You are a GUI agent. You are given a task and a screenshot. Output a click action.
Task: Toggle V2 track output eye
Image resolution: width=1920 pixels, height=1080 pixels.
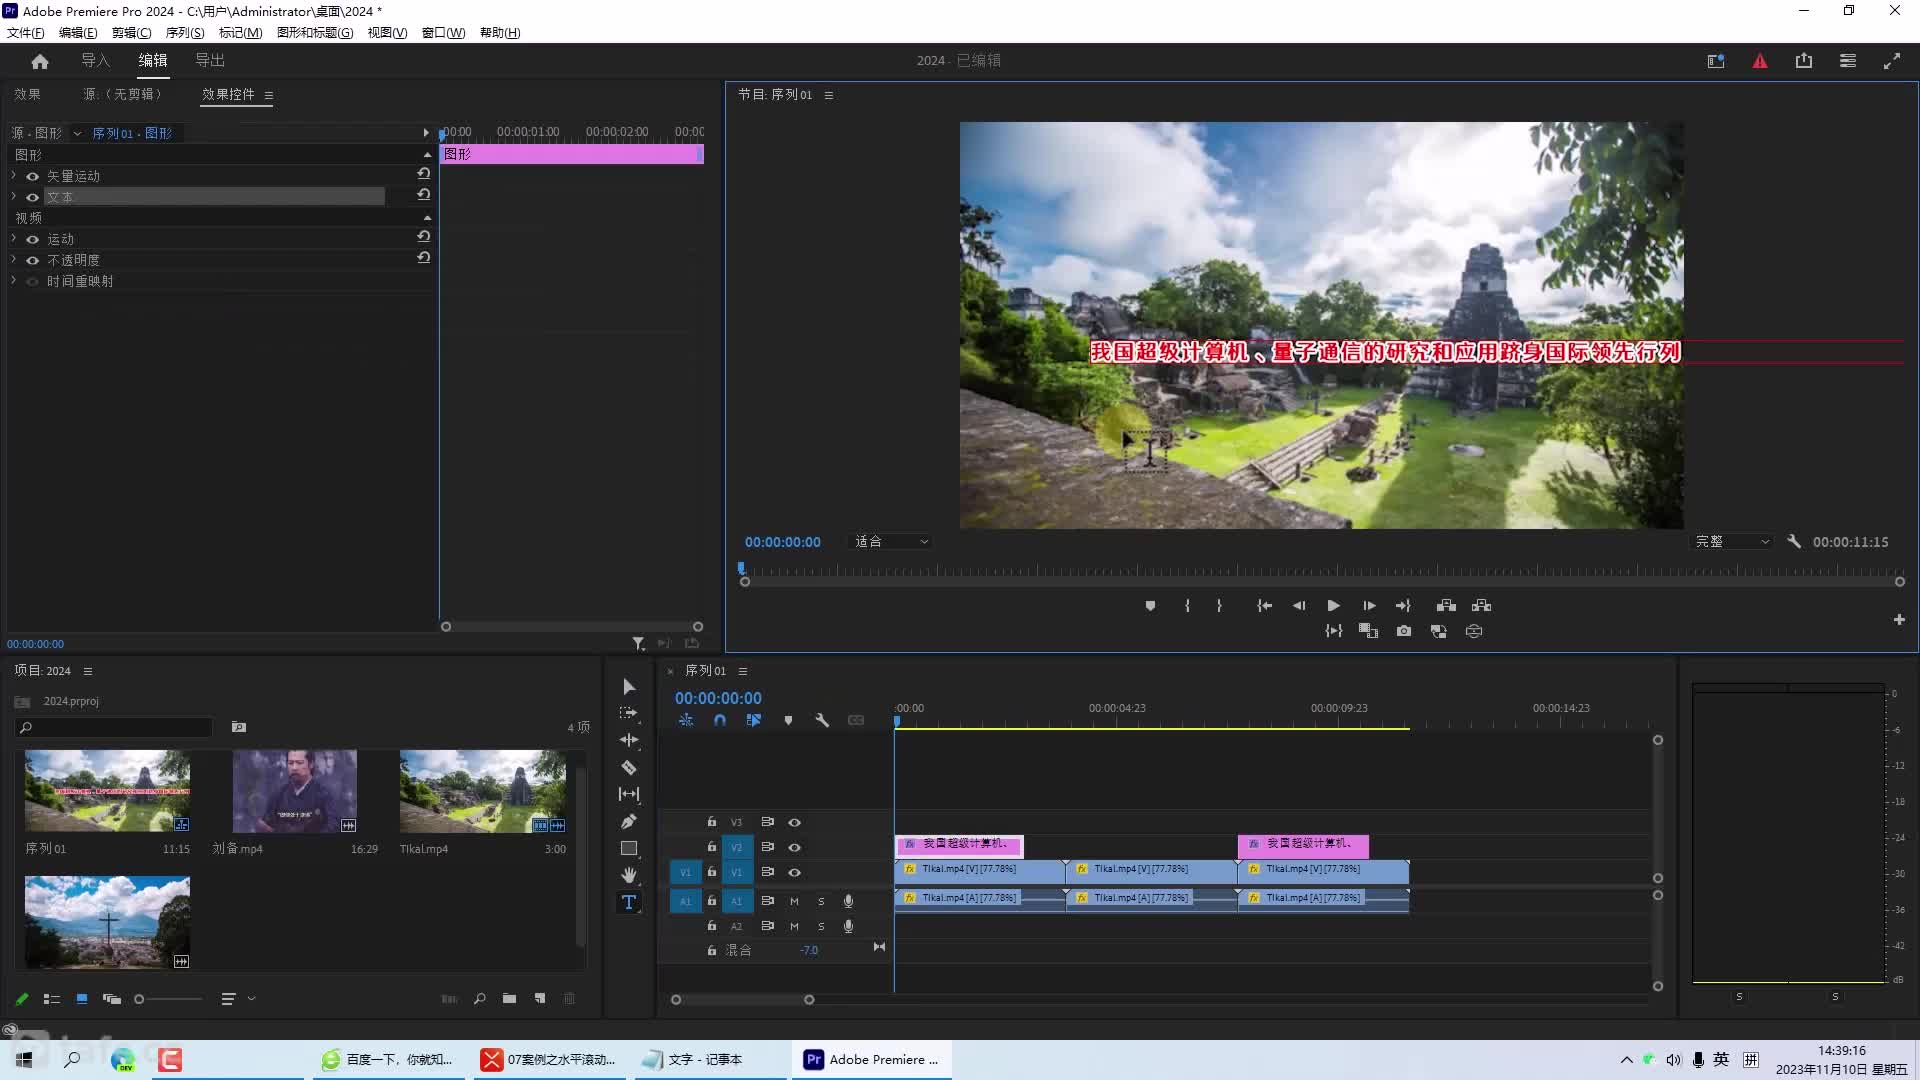pyautogui.click(x=795, y=847)
